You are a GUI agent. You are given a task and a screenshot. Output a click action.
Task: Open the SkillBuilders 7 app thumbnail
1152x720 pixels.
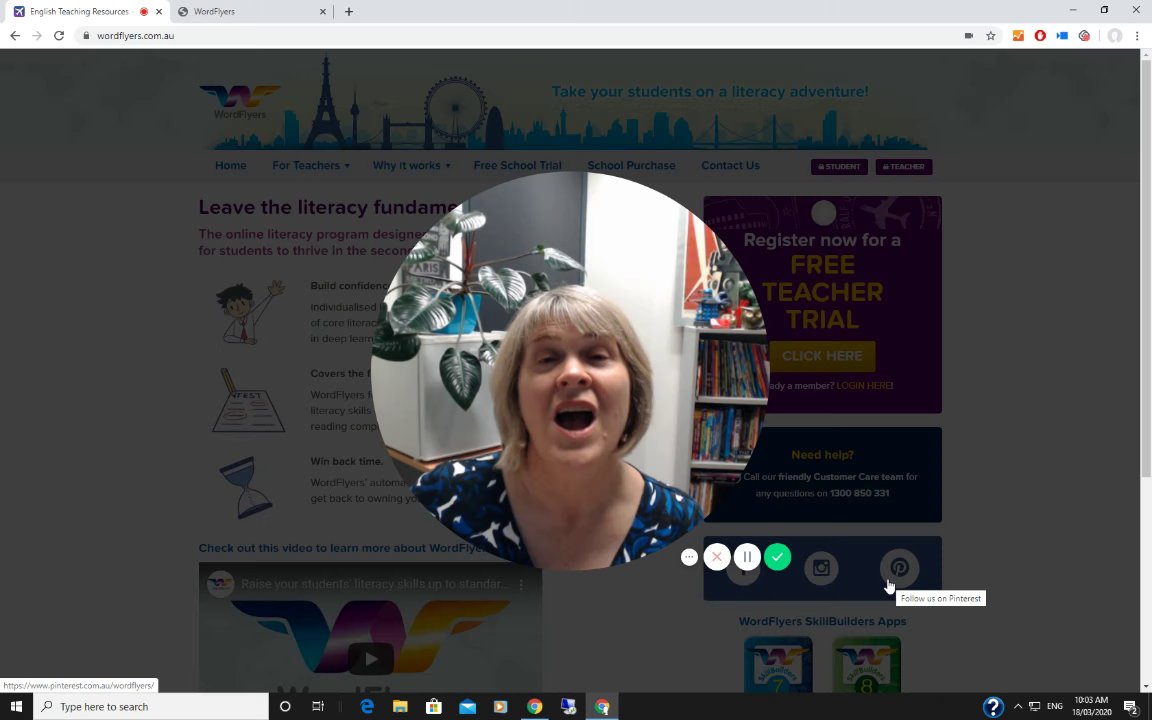pos(778,666)
